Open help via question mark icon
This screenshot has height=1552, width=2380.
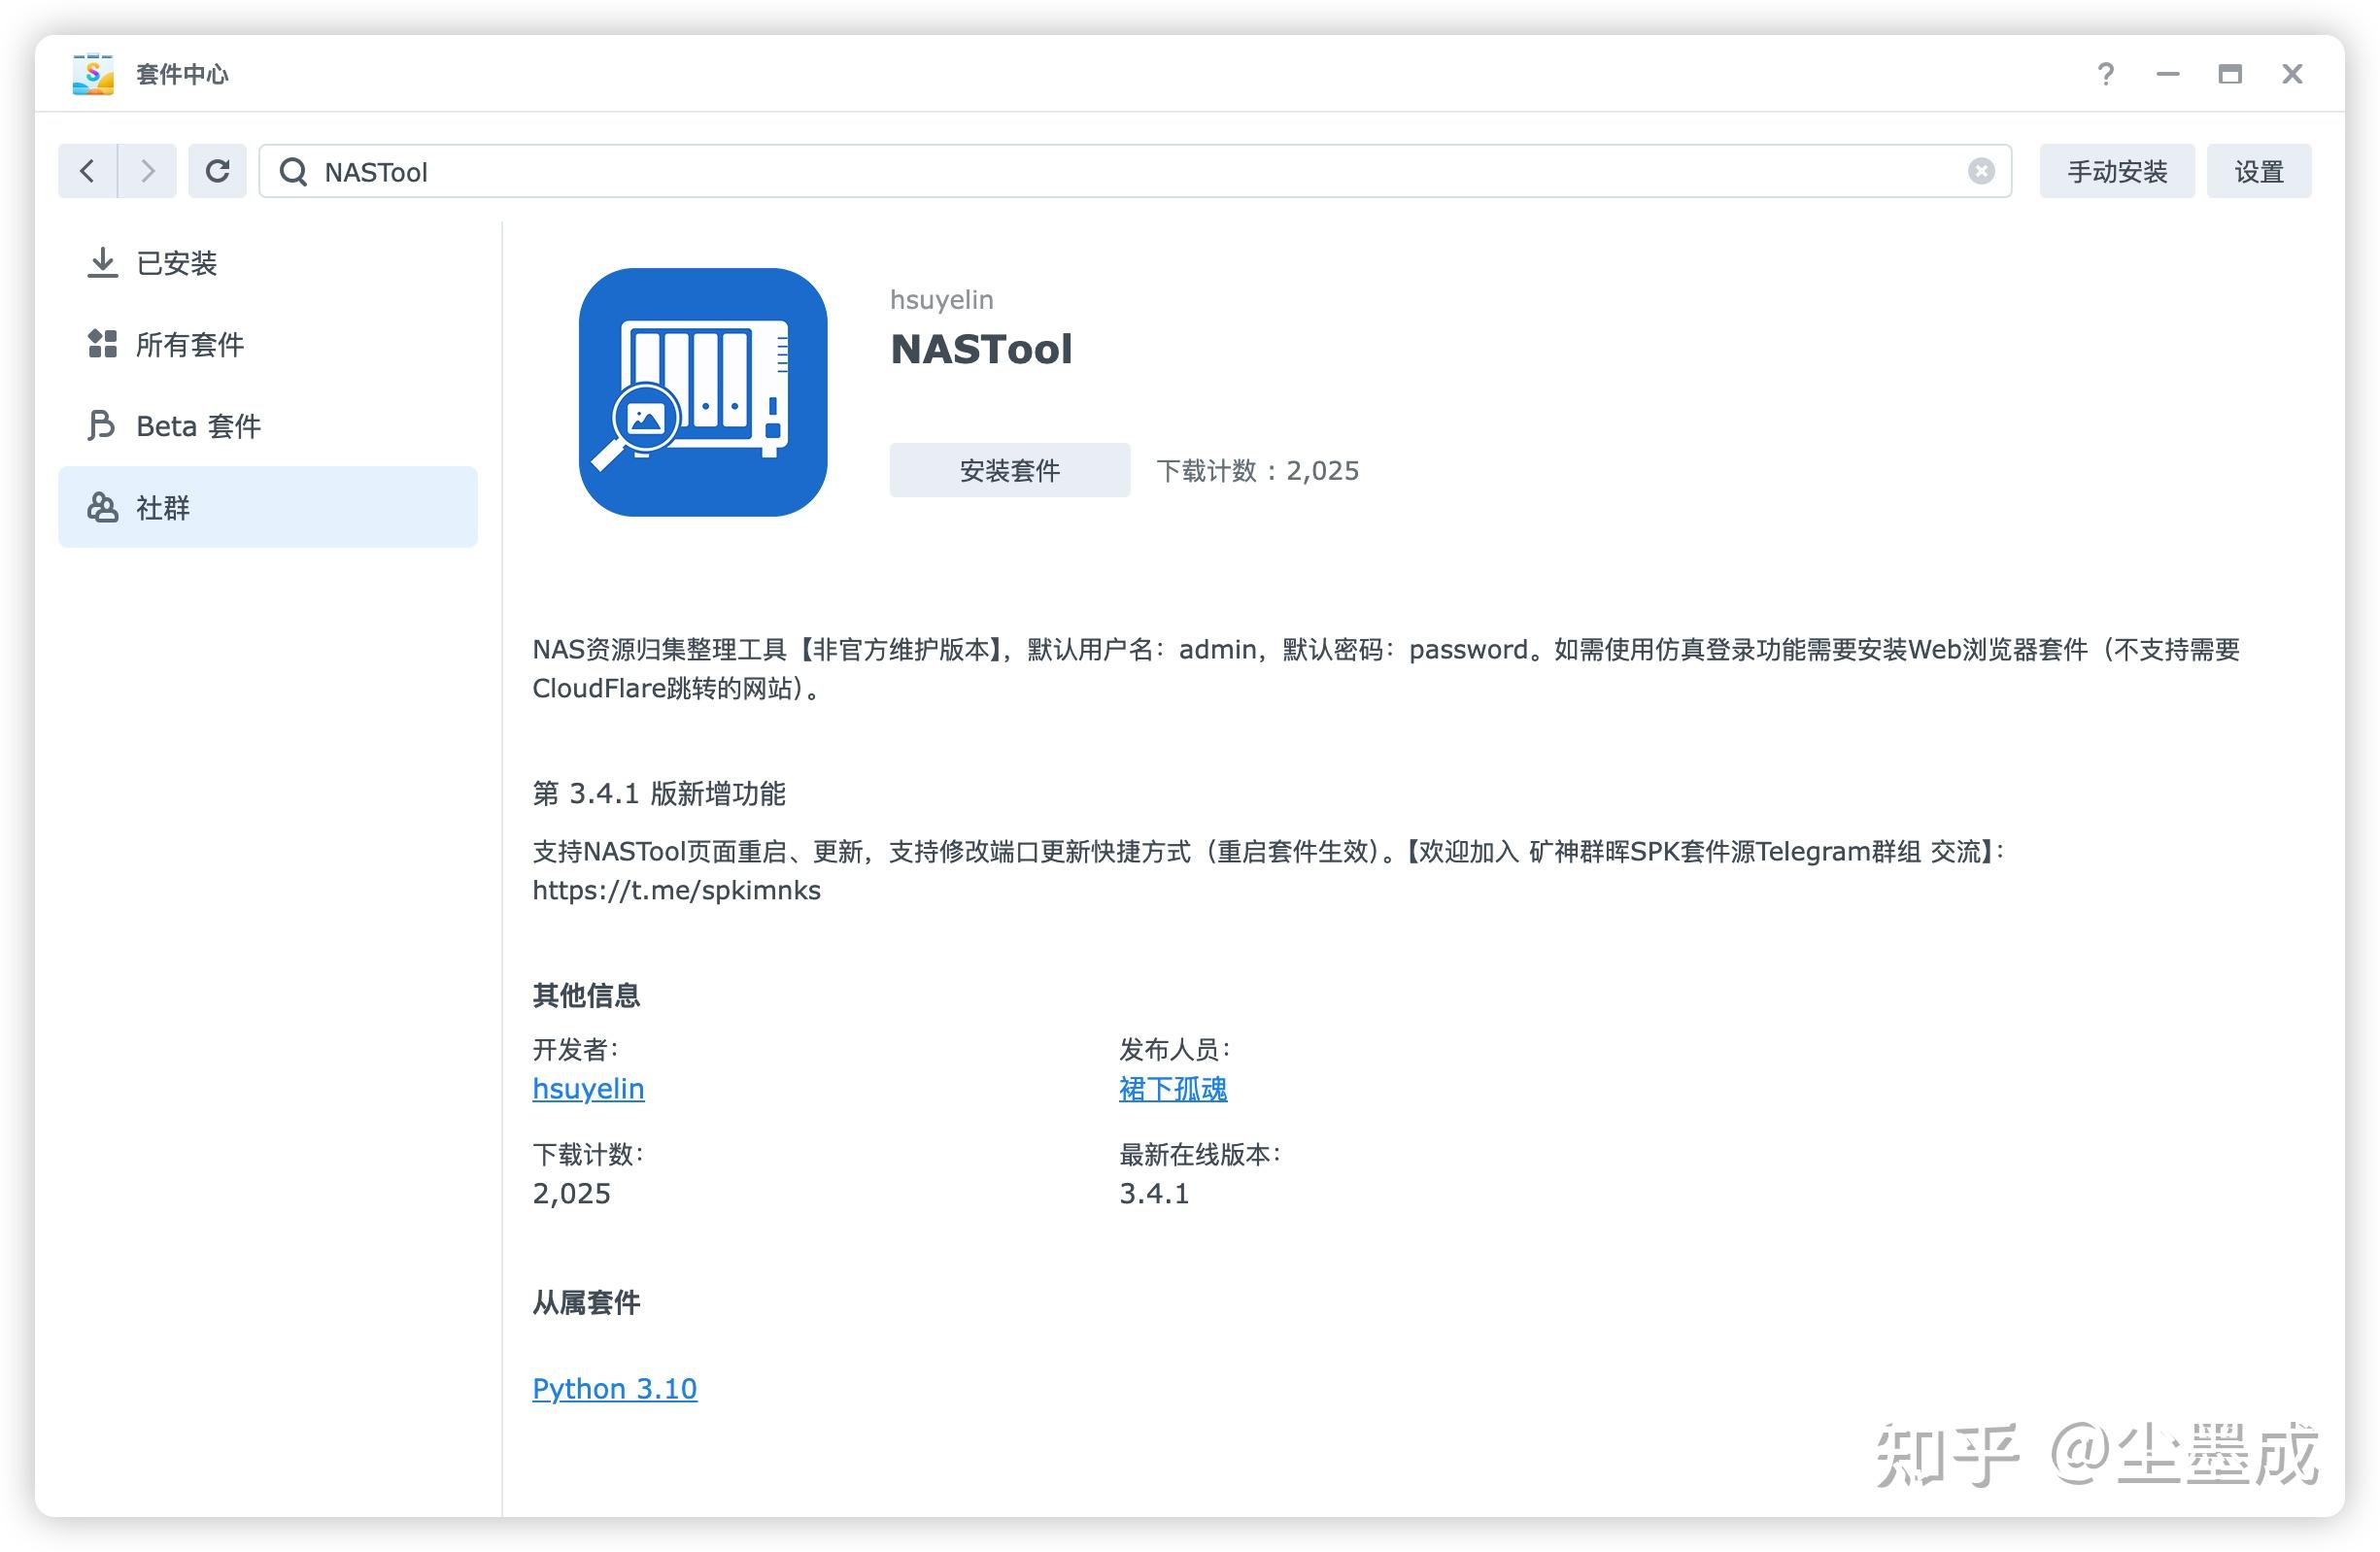click(2105, 74)
